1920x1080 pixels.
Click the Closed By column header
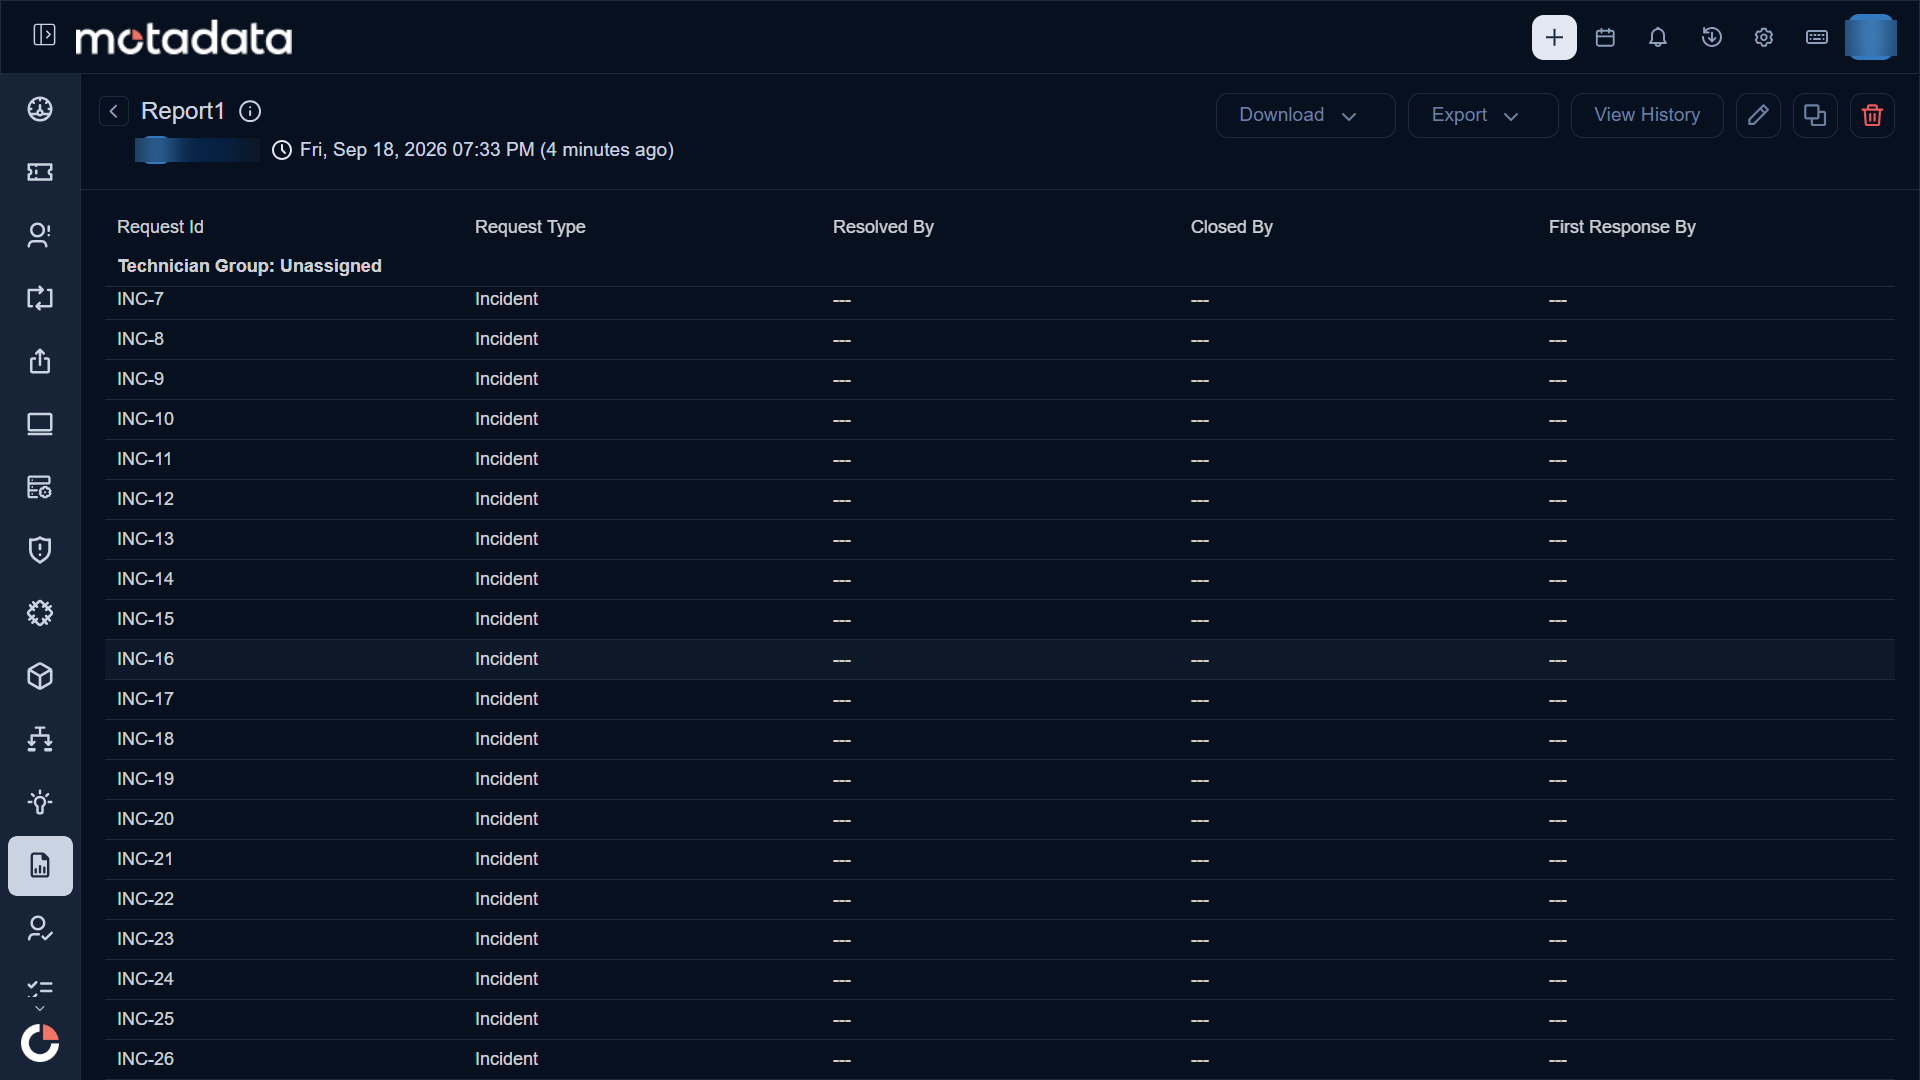tap(1231, 227)
